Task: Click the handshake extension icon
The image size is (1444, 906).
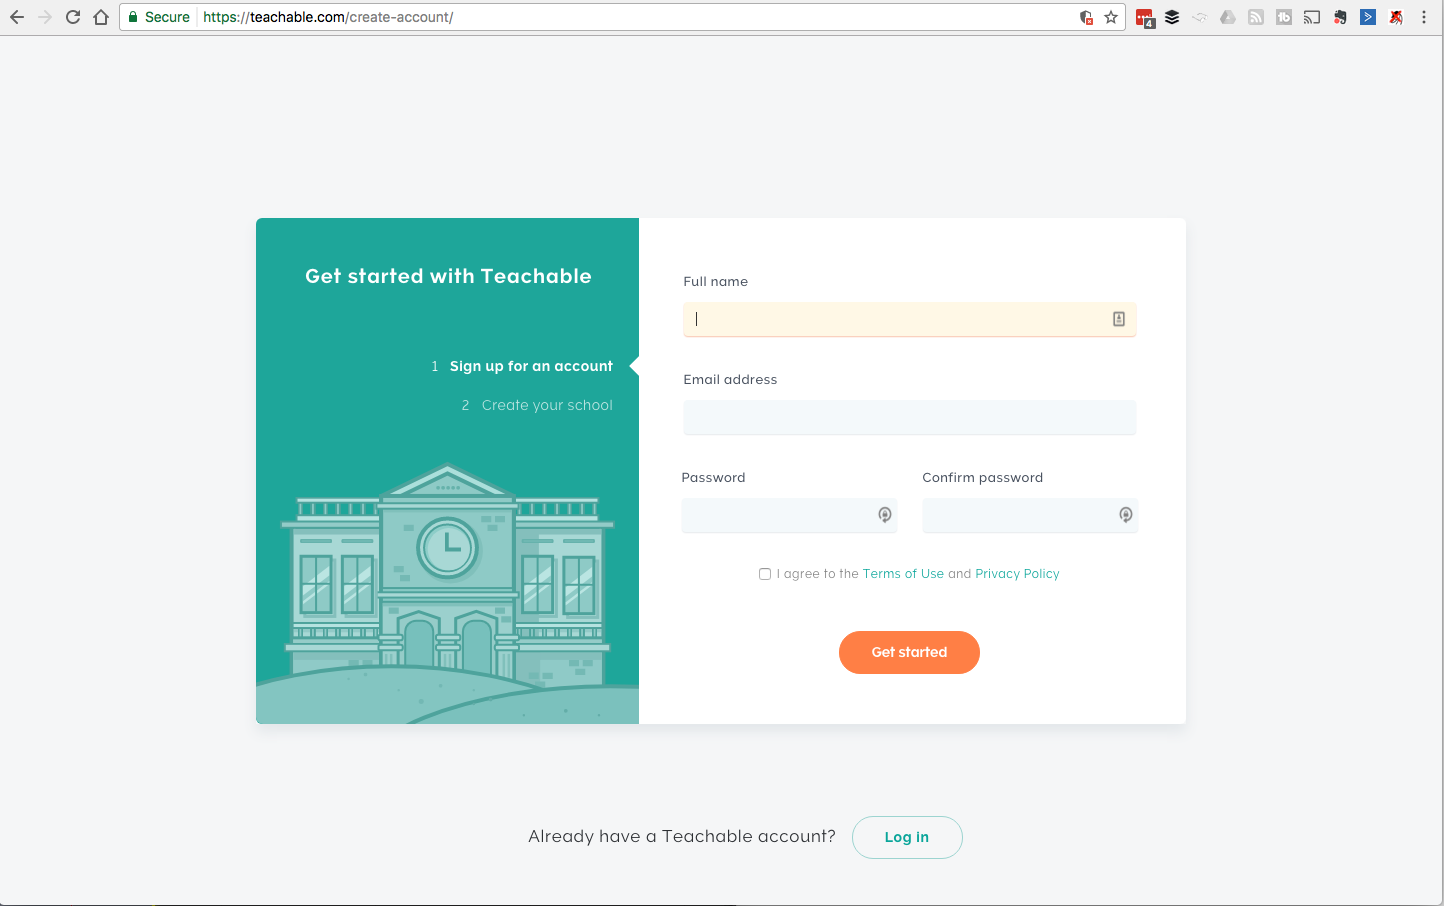Action: pyautogui.click(x=1200, y=17)
